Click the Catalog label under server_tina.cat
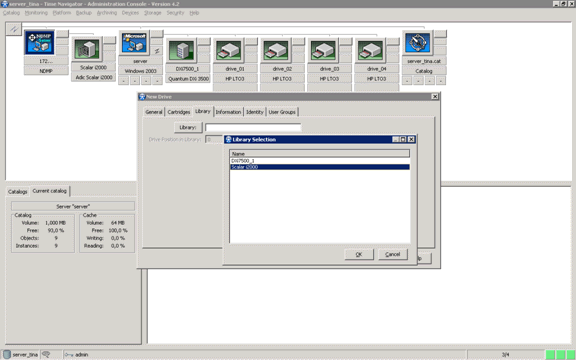This screenshot has width=577, height=361. (424, 71)
